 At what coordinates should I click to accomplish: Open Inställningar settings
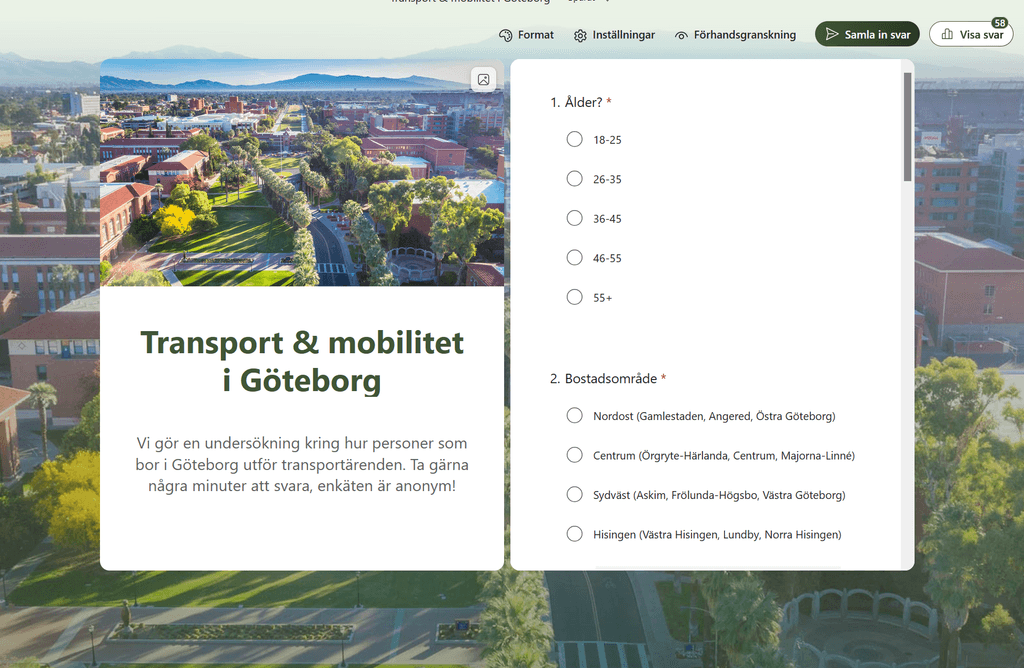click(x=614, y=35)
